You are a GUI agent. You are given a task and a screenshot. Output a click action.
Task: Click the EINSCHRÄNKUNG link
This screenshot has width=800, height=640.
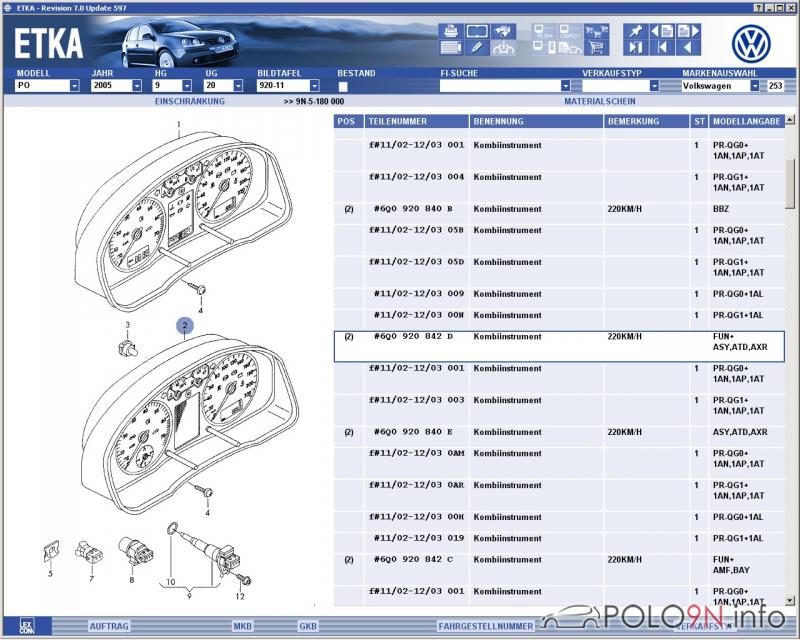(x=190, y=101)
